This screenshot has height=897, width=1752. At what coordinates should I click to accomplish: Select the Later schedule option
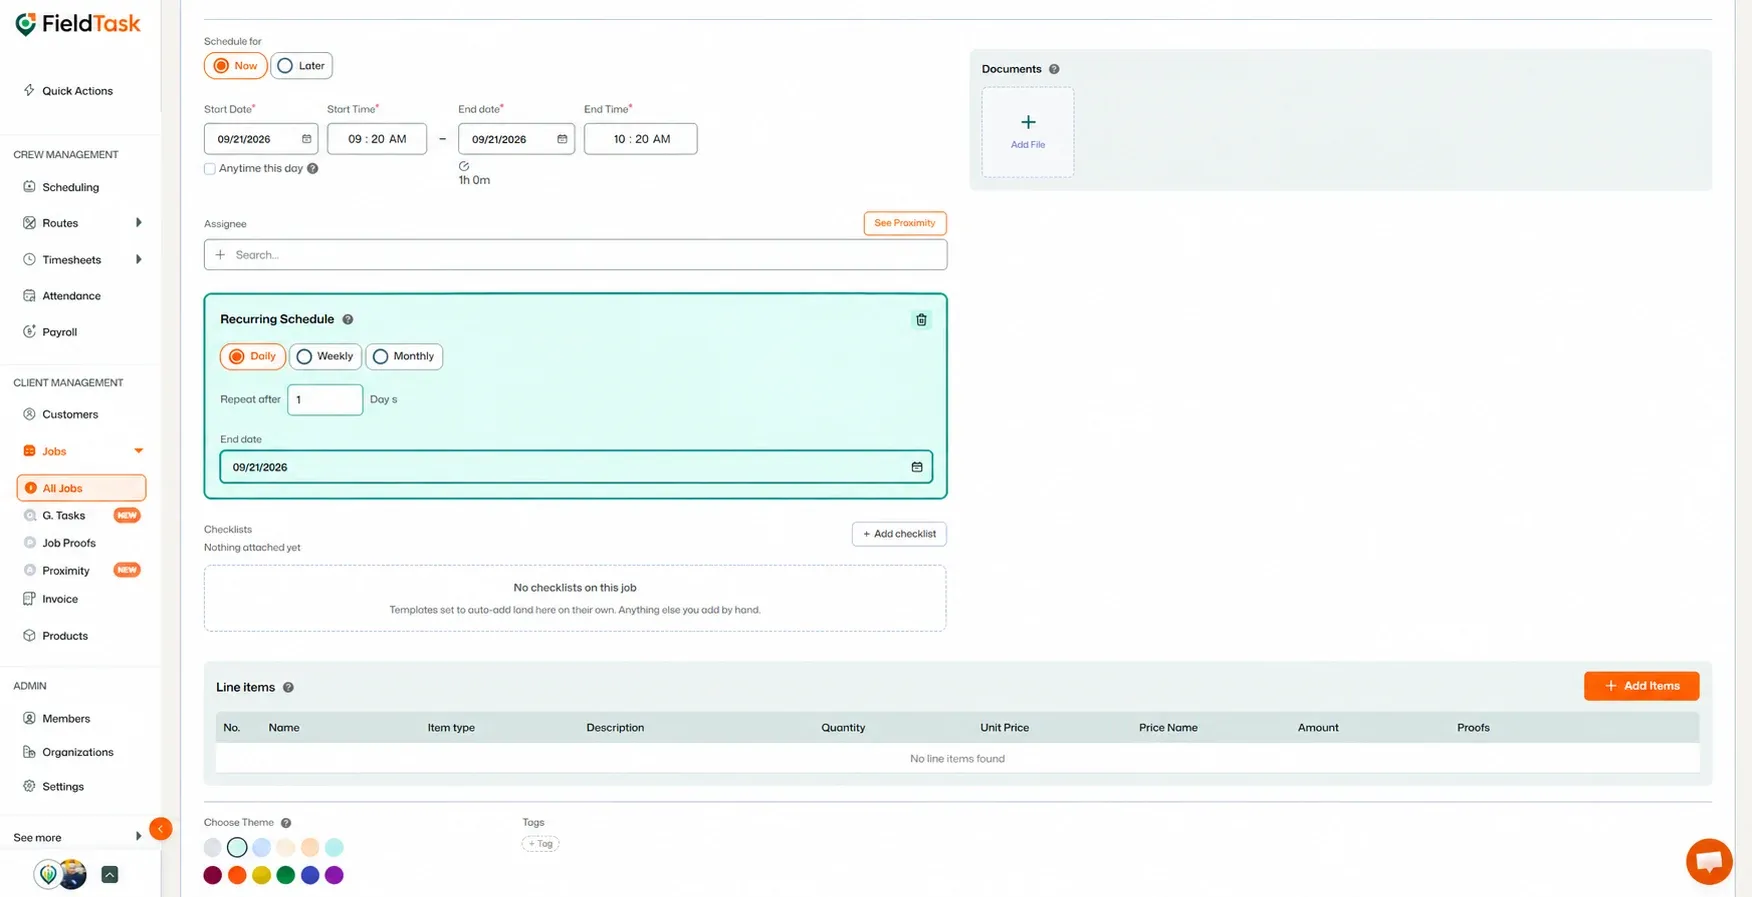pyautogui.click(x=301, y=66)
